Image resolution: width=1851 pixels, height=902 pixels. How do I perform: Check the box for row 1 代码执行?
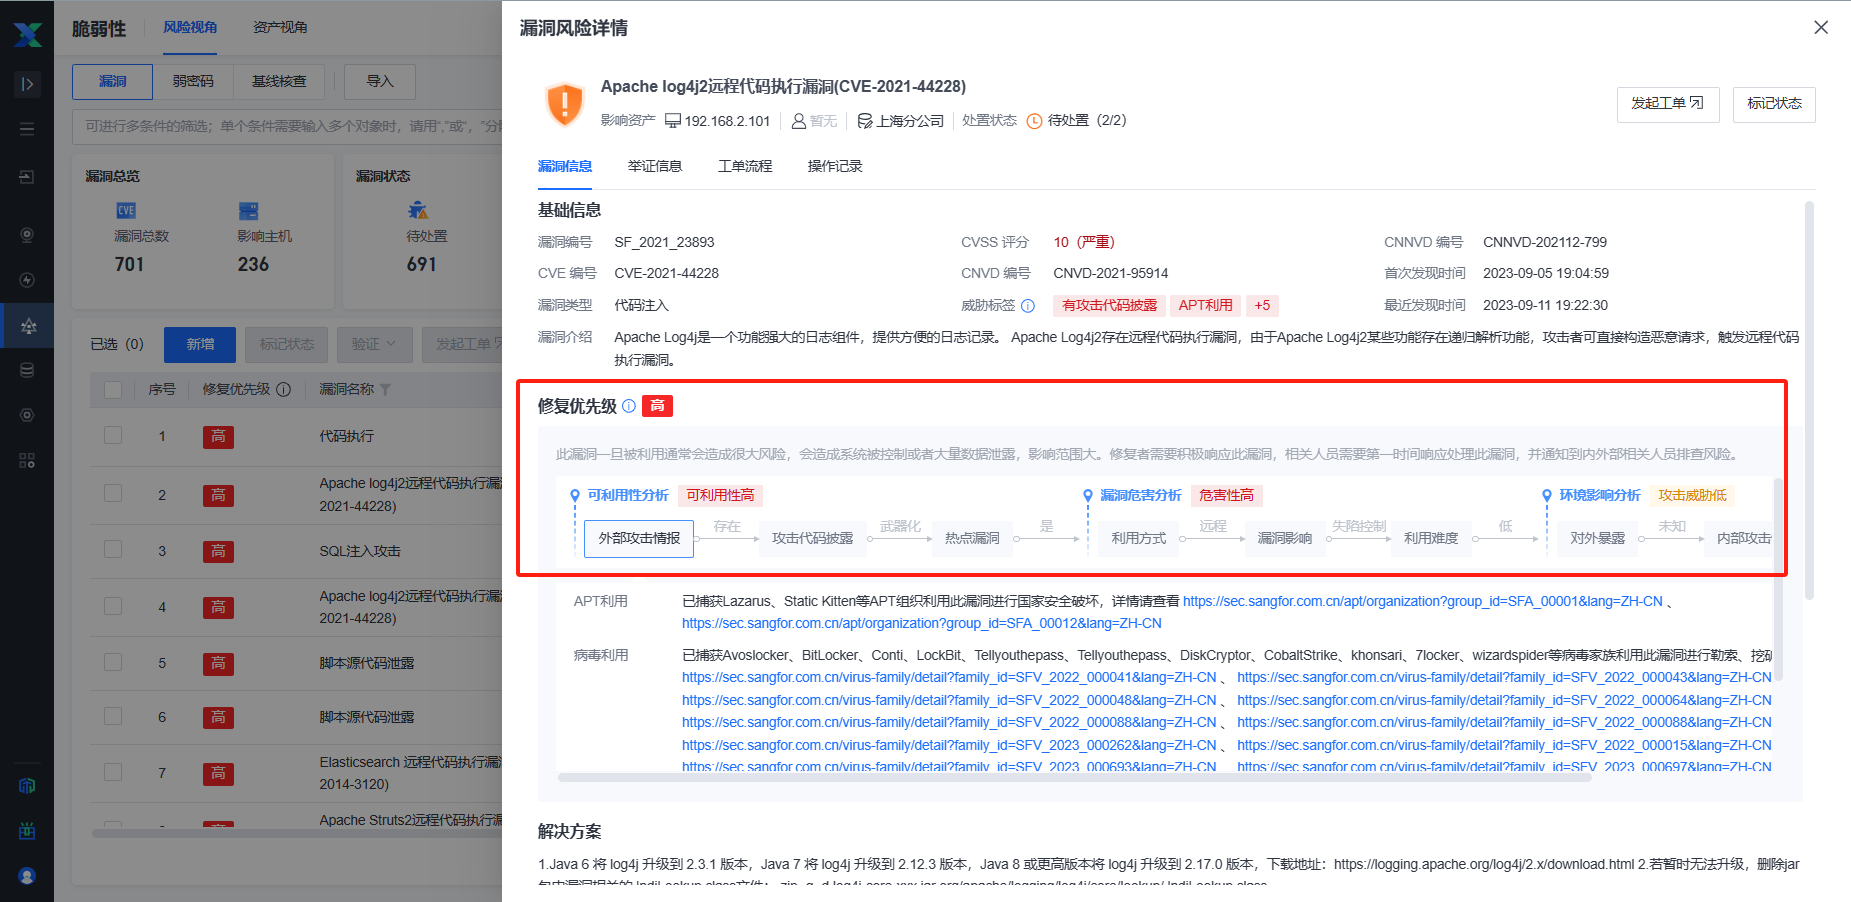tap(113, 436)
